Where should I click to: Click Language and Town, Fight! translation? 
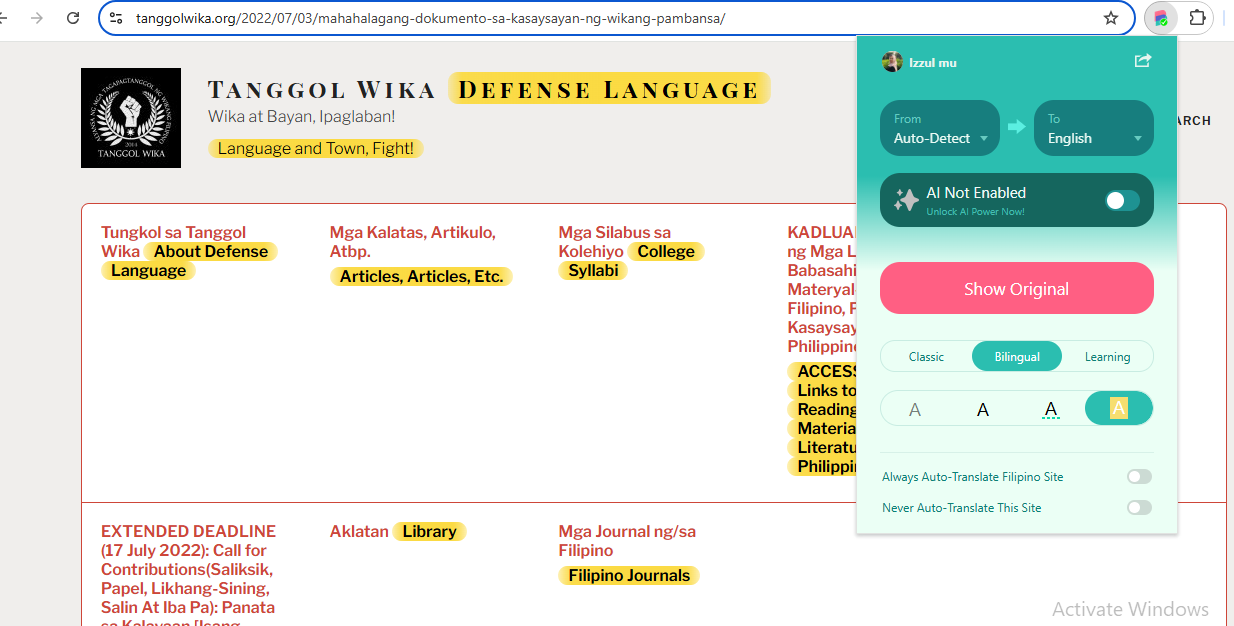click(316, 148)
